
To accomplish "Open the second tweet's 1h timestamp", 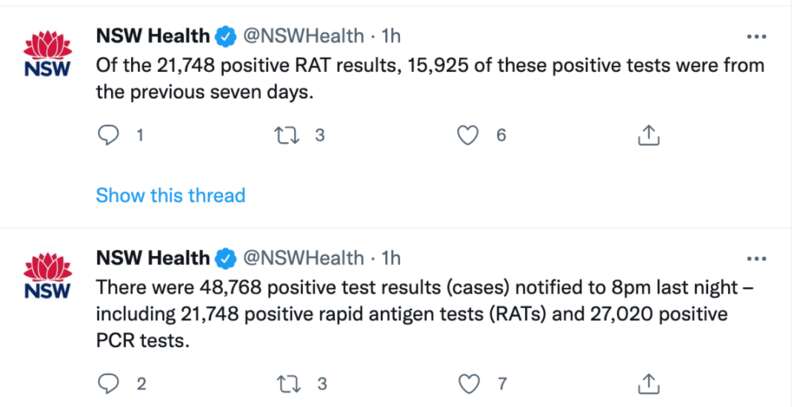I will (x=390, y=258).
